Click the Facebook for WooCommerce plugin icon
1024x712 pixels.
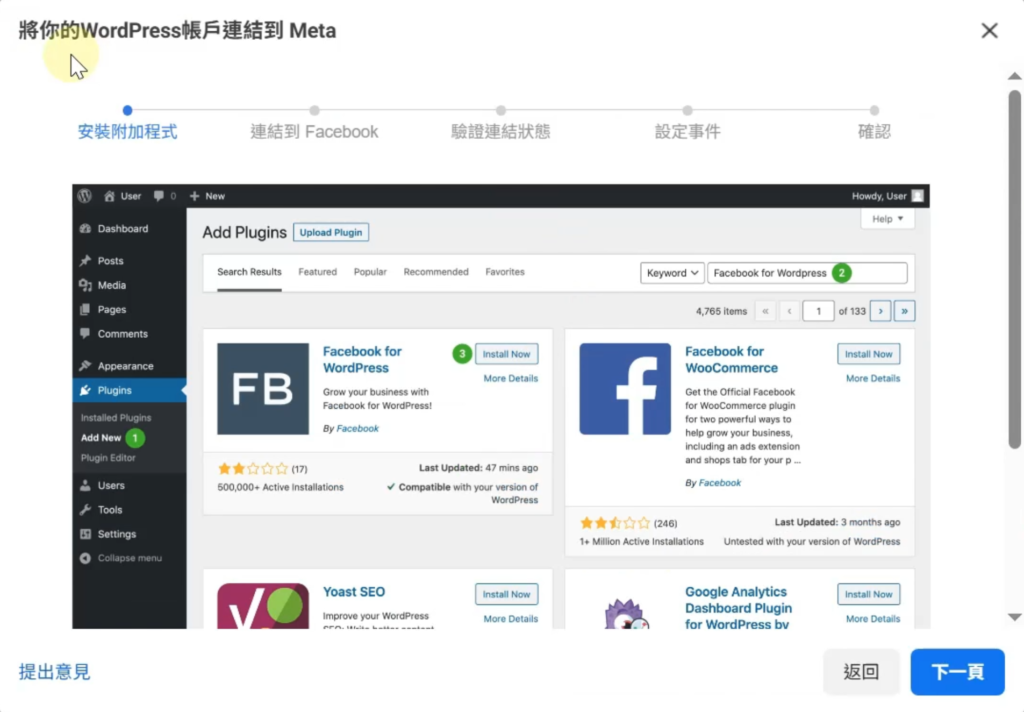point(625,389)
